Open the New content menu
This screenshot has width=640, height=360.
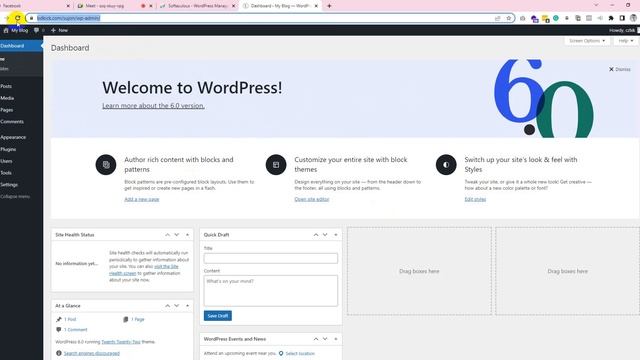click(59, 30)
